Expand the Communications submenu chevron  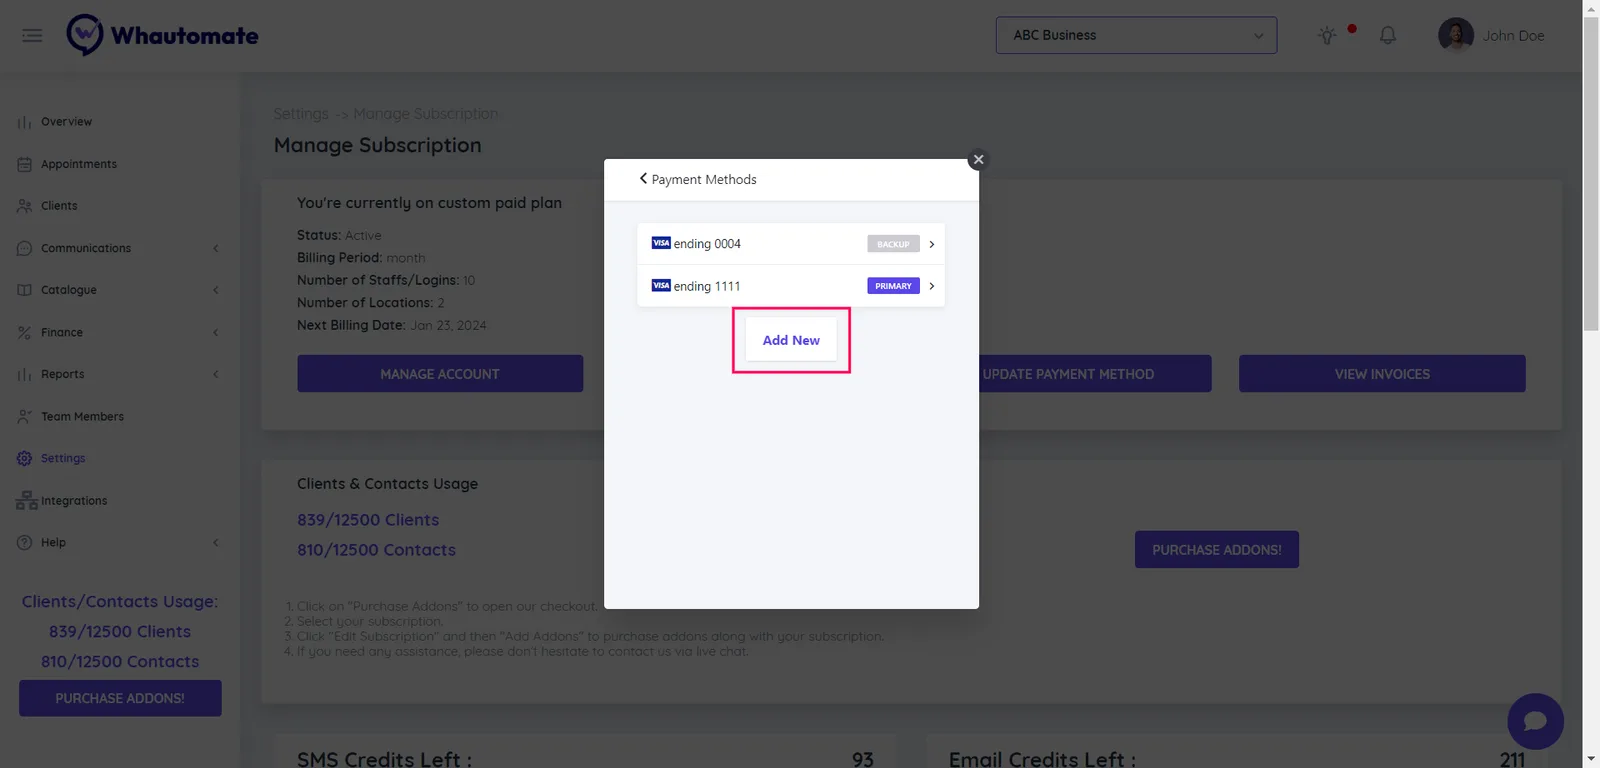(x=216, y=248)
